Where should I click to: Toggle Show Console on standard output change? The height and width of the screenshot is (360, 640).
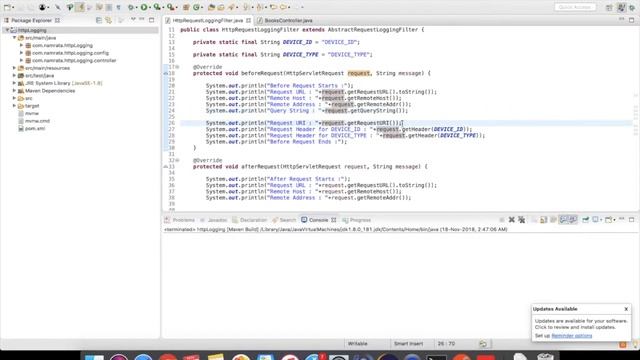[563, 220]
